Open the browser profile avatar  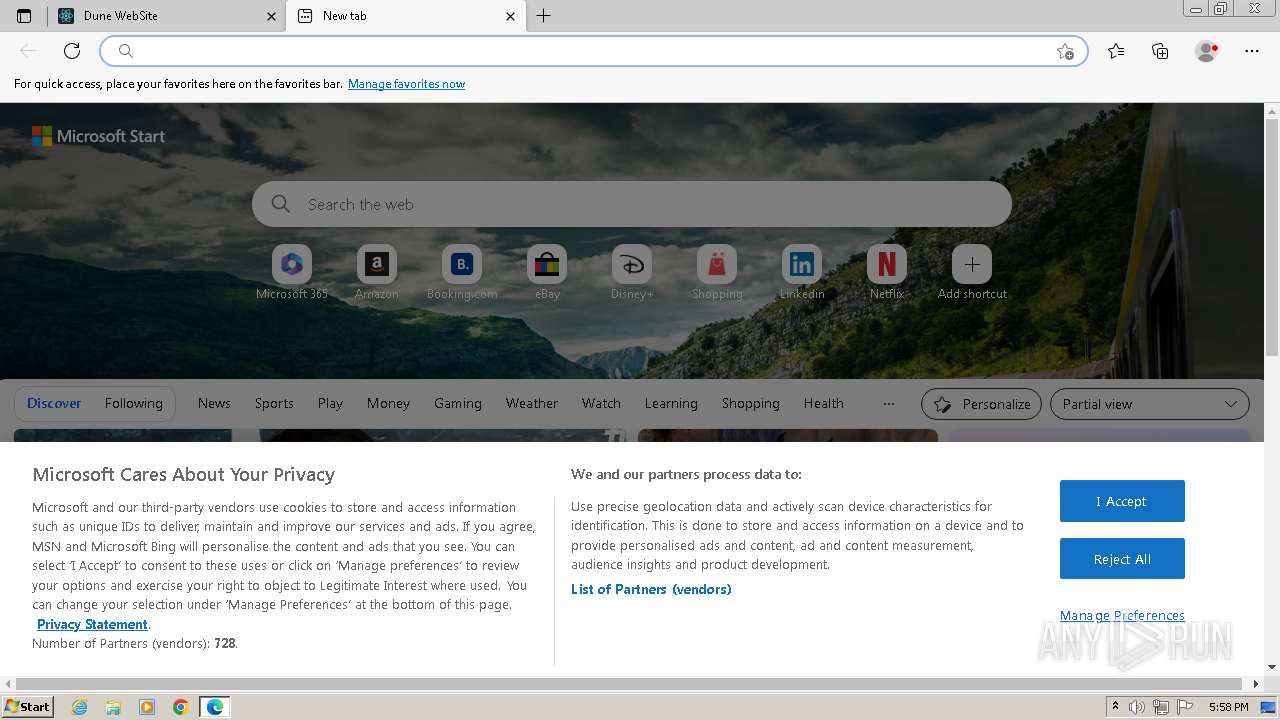point(1206,51)
